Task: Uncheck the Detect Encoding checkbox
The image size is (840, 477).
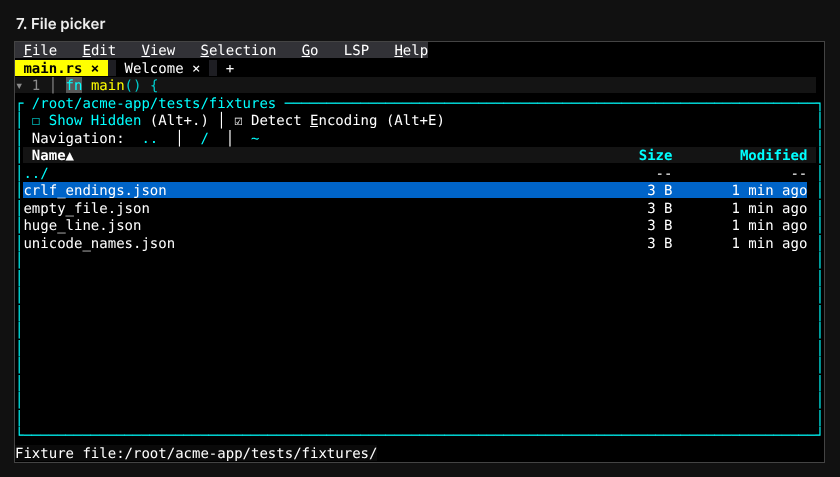Action: coord(238,121)
